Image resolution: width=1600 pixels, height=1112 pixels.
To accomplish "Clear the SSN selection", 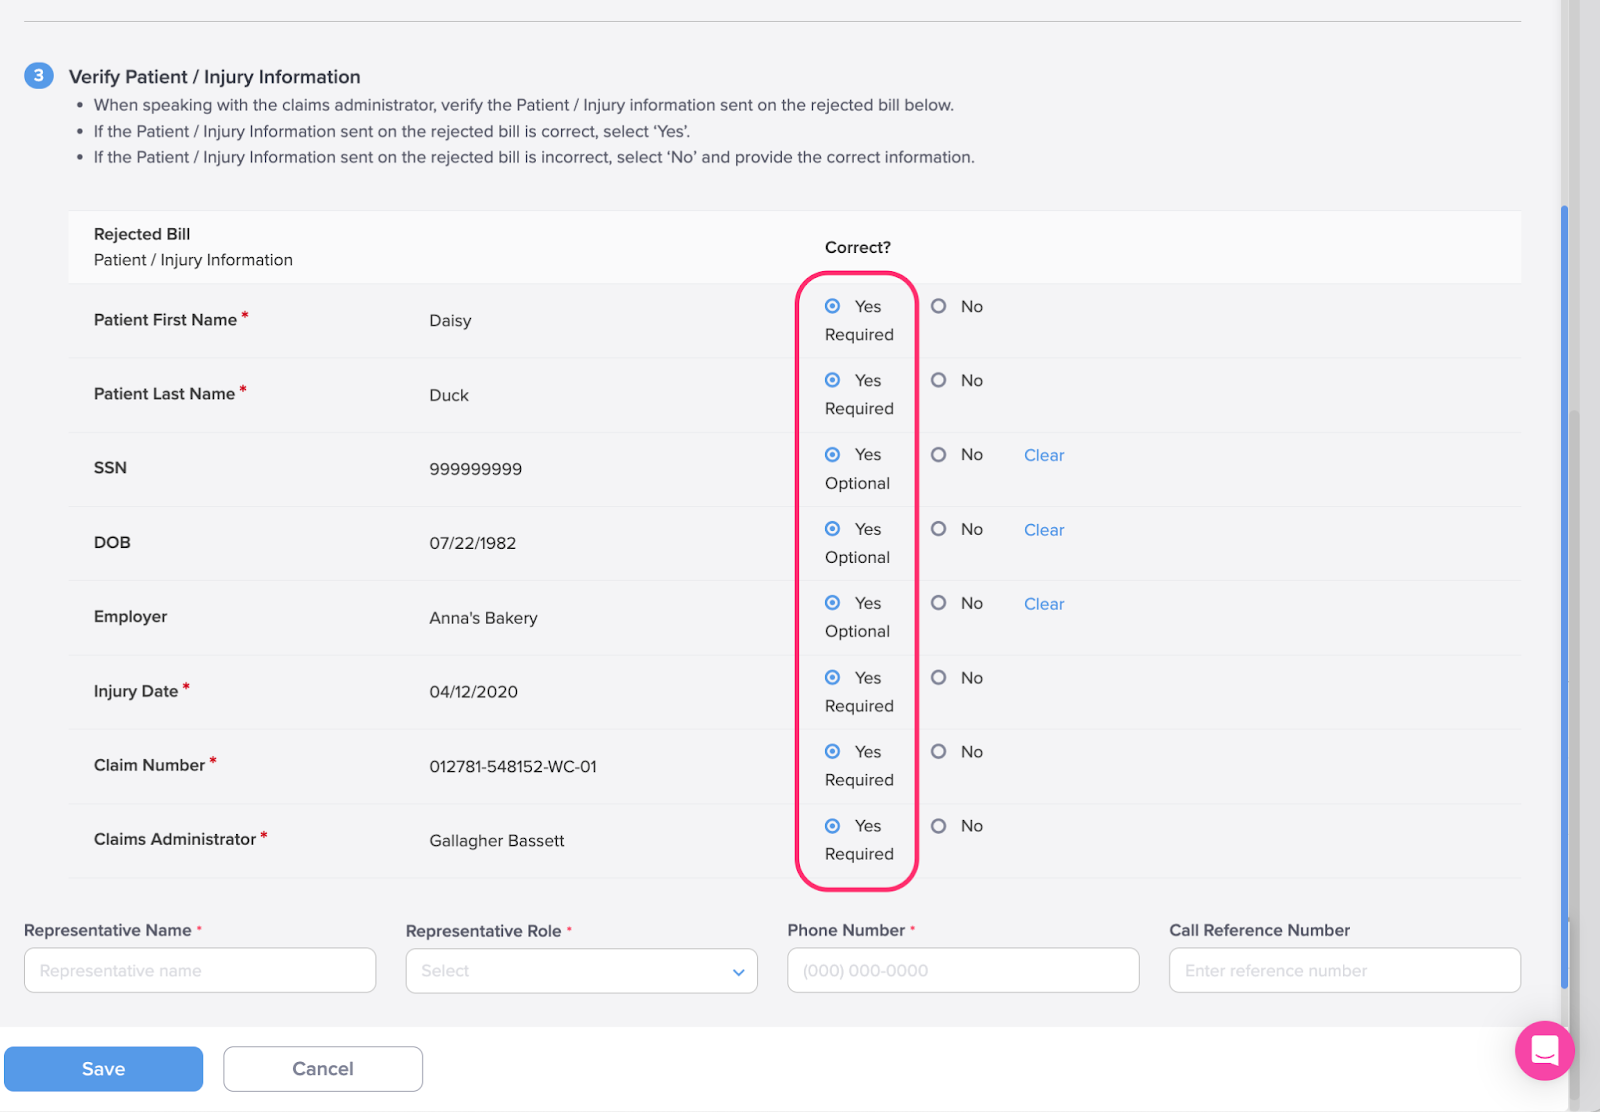I will pyautogui.click(x=1043, y=456).
